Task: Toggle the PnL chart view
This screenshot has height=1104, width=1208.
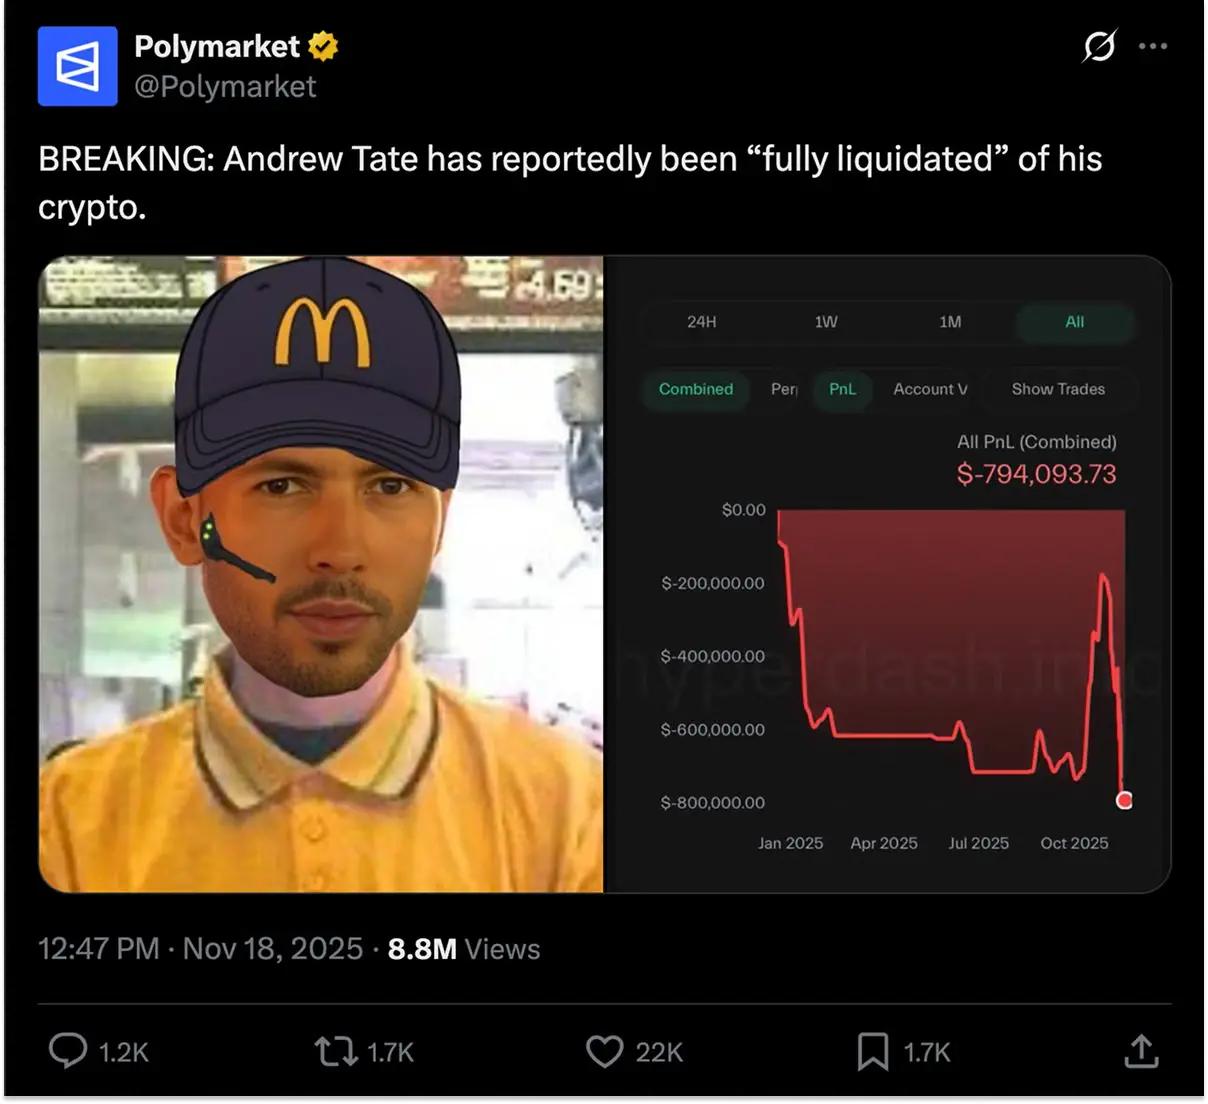Action: pos(842,389)
